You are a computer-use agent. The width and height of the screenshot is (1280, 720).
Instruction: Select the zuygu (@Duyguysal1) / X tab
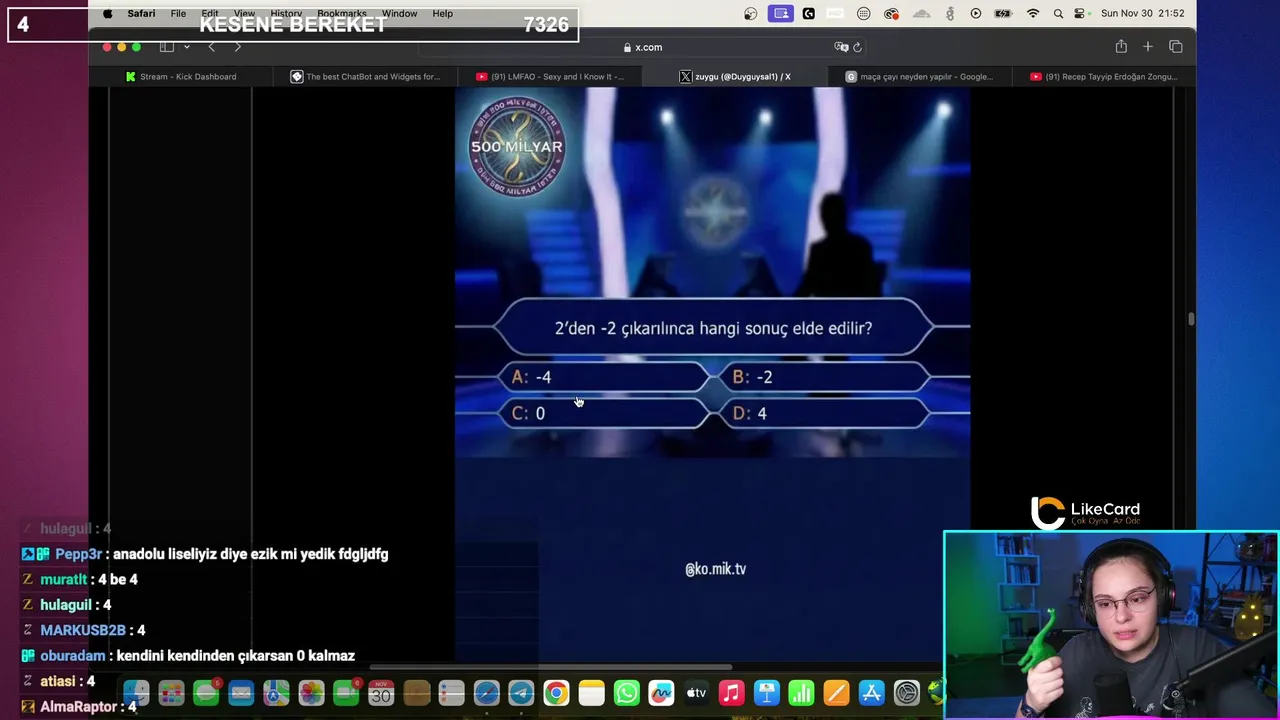click(734, 76)
